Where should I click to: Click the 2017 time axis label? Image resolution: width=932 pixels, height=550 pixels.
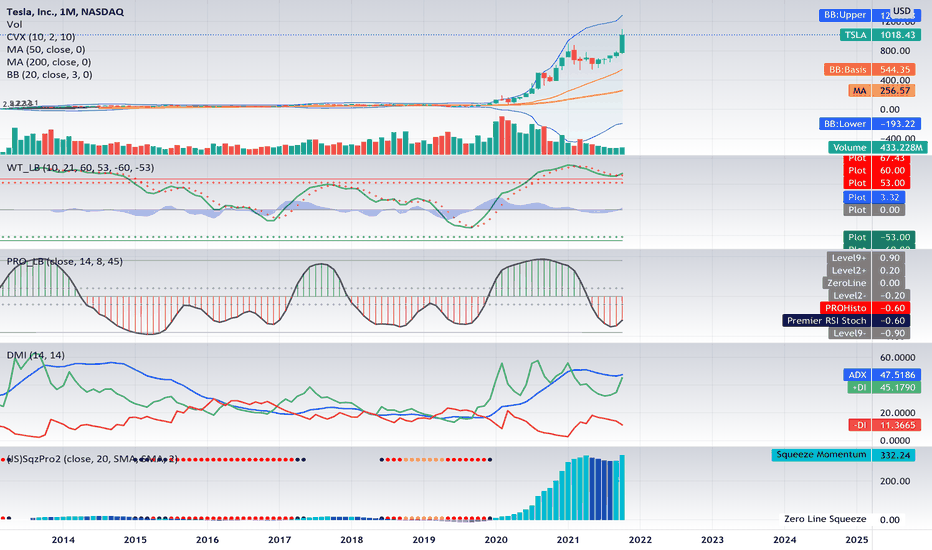click(279, 540)
